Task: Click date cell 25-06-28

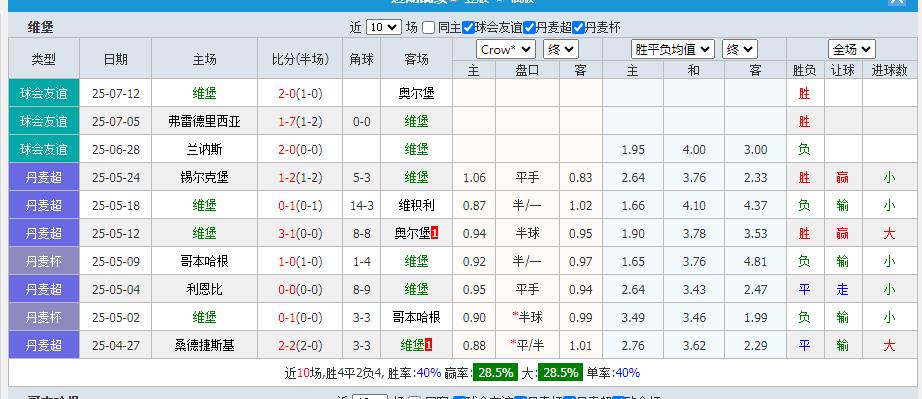Action: (116, 150)
